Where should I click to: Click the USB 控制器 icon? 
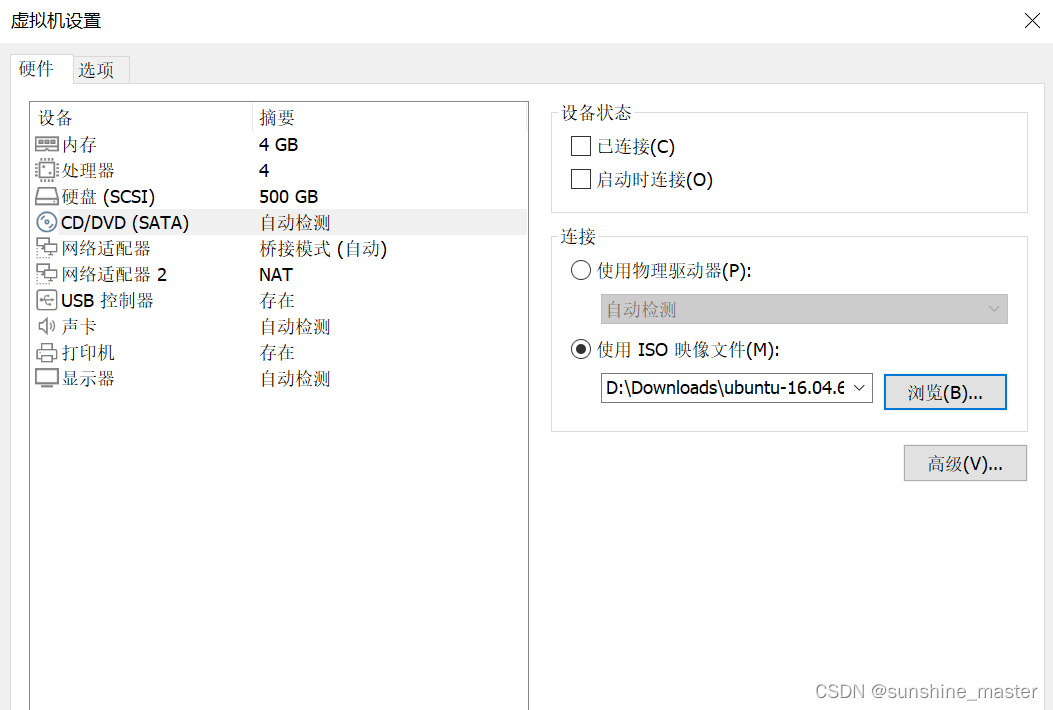point(46,300)
